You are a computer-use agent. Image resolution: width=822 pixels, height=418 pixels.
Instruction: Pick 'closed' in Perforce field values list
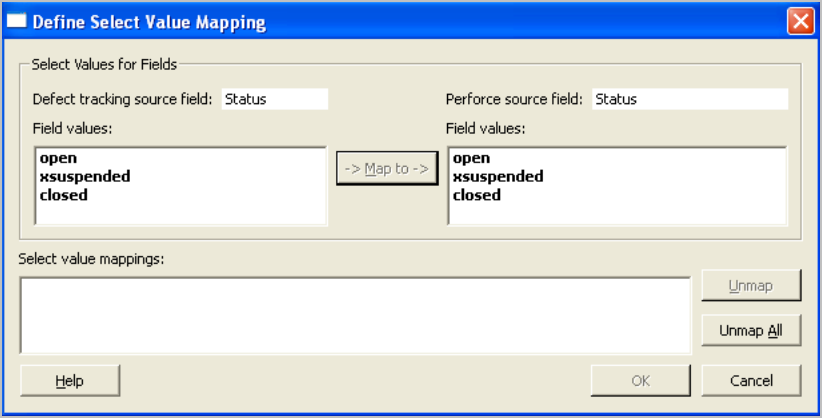pyautogui.click(x=477, y=195)
